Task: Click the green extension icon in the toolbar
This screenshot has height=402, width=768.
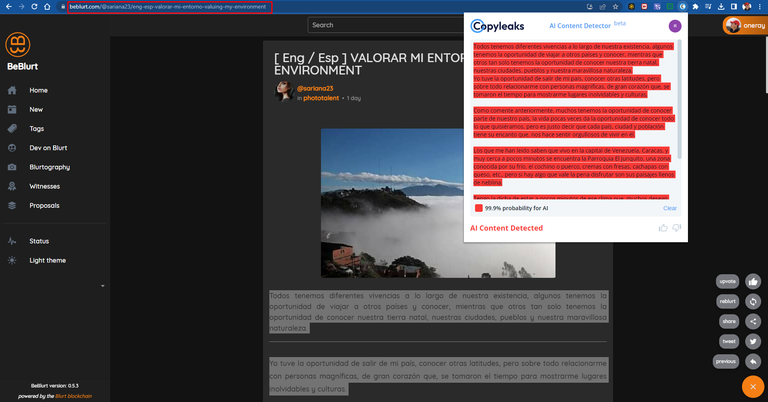Action: (670, 6)
